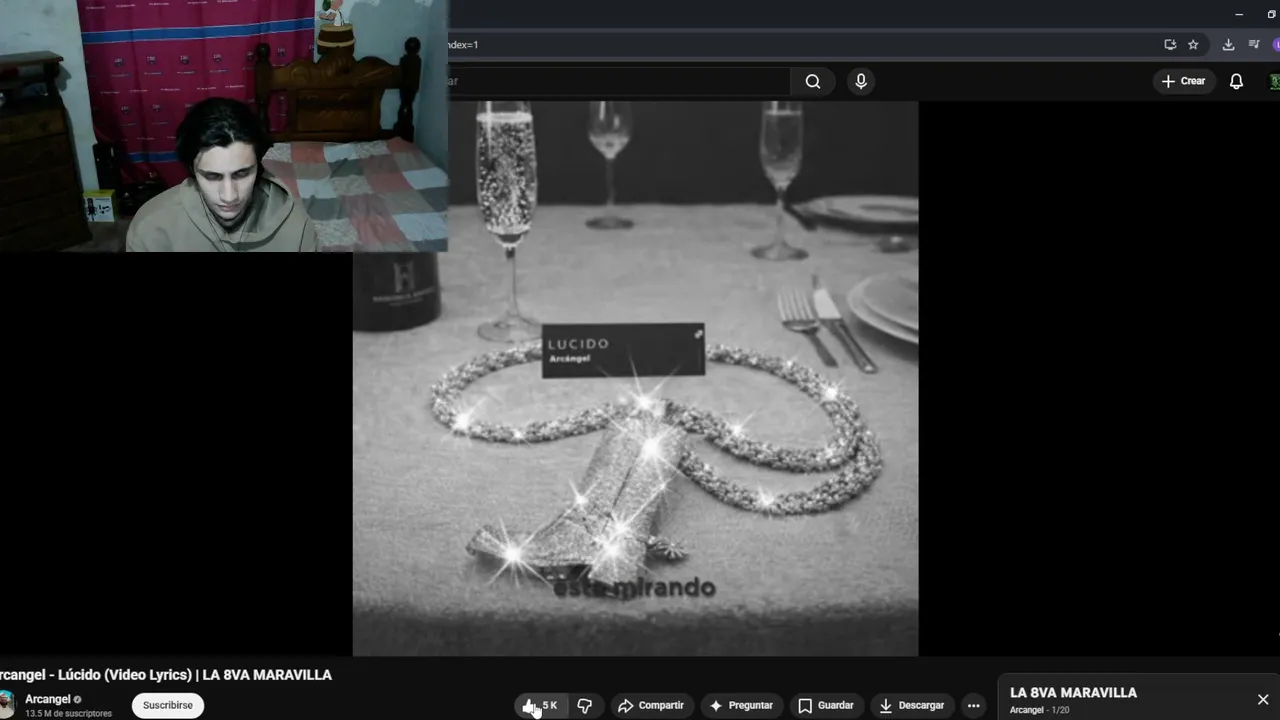The width and height of the screenshot is (1280, 720).
Task: Click the playlist 'Arcangel - 1/20' subtitle
Action: tap(1039, 710)
